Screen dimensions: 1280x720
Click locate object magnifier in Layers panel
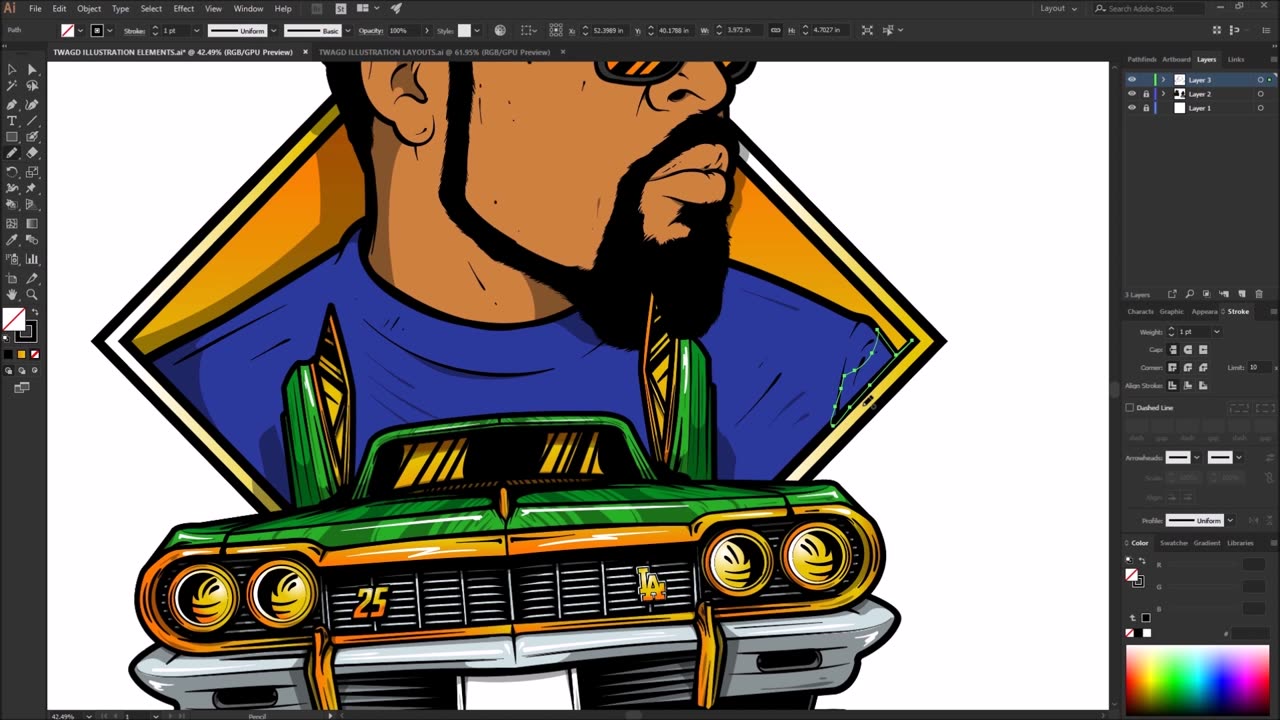pyautogui.click(x=1189, y=294)
